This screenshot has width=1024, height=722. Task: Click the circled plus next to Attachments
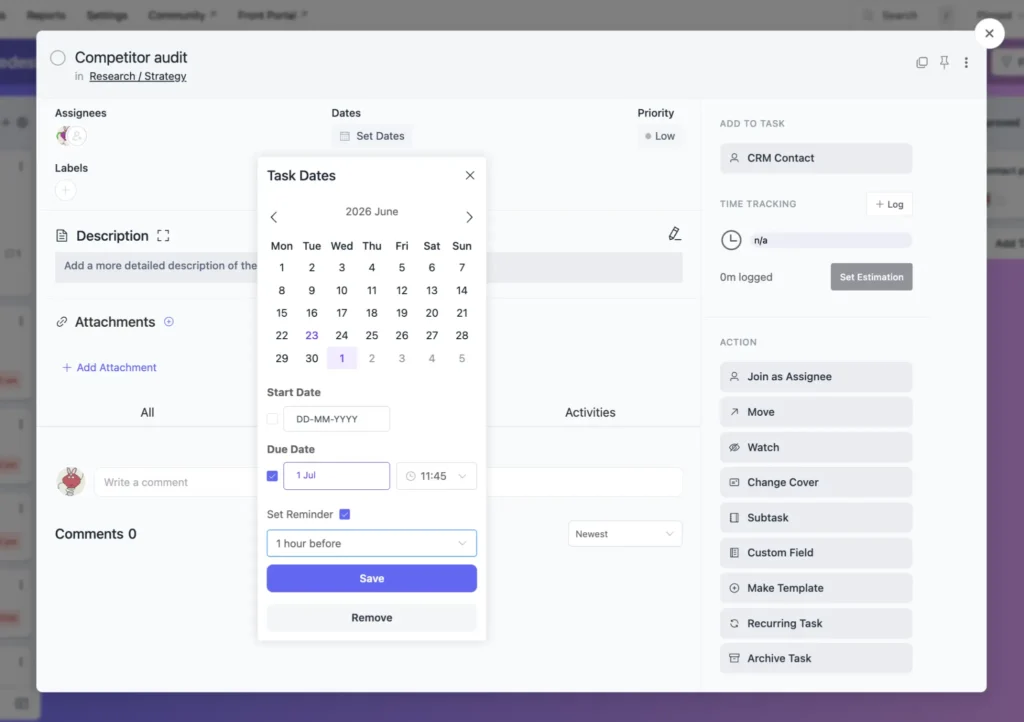click(168, 322)
